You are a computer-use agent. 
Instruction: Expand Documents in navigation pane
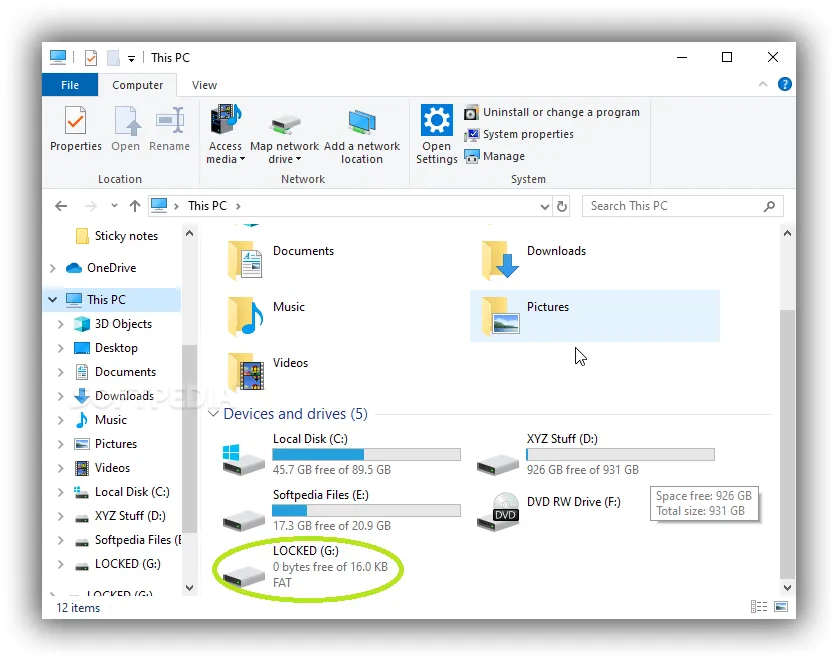[60, 372]
